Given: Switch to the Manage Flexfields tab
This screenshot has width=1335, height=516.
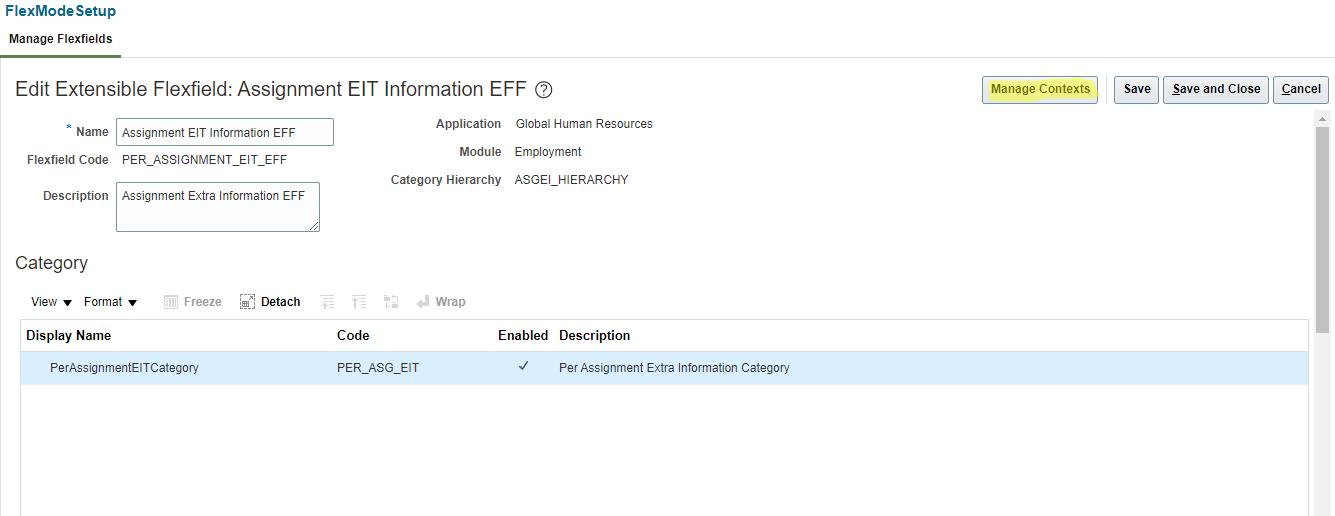Looking at the screenshot, I should (61, 39).
